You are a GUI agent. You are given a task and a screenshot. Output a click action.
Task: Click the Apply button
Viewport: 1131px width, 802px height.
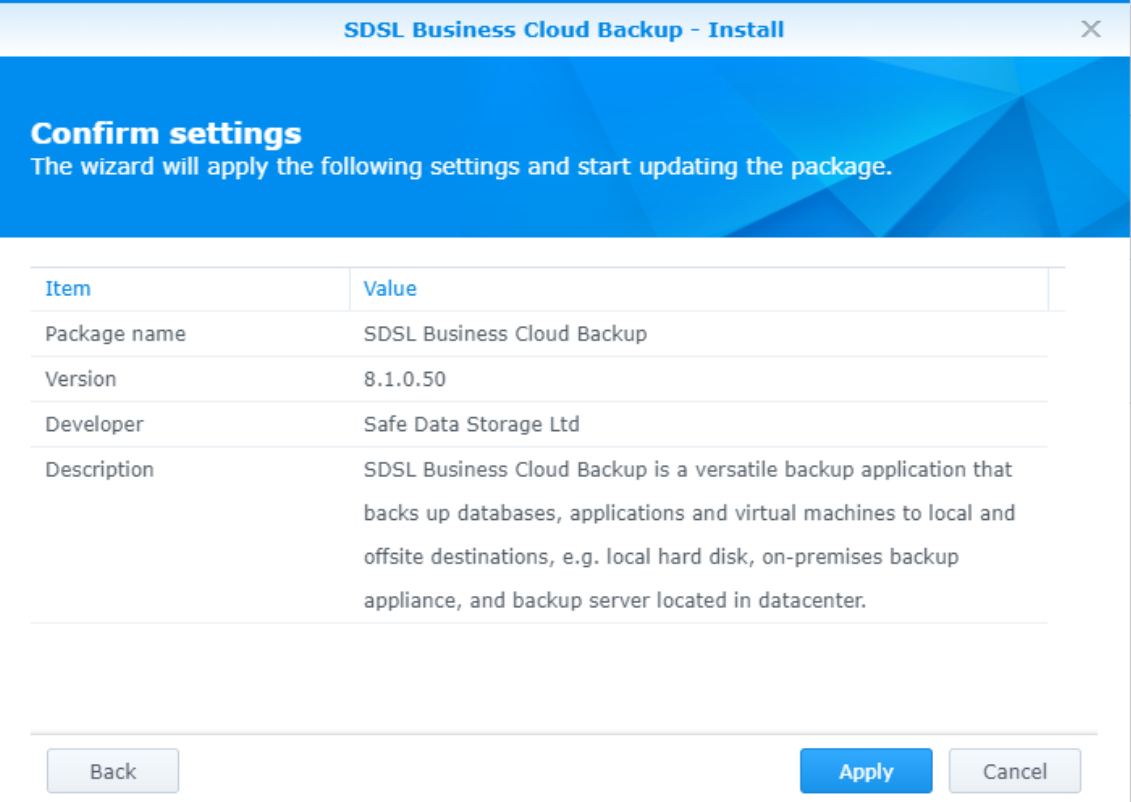(866, 771)
